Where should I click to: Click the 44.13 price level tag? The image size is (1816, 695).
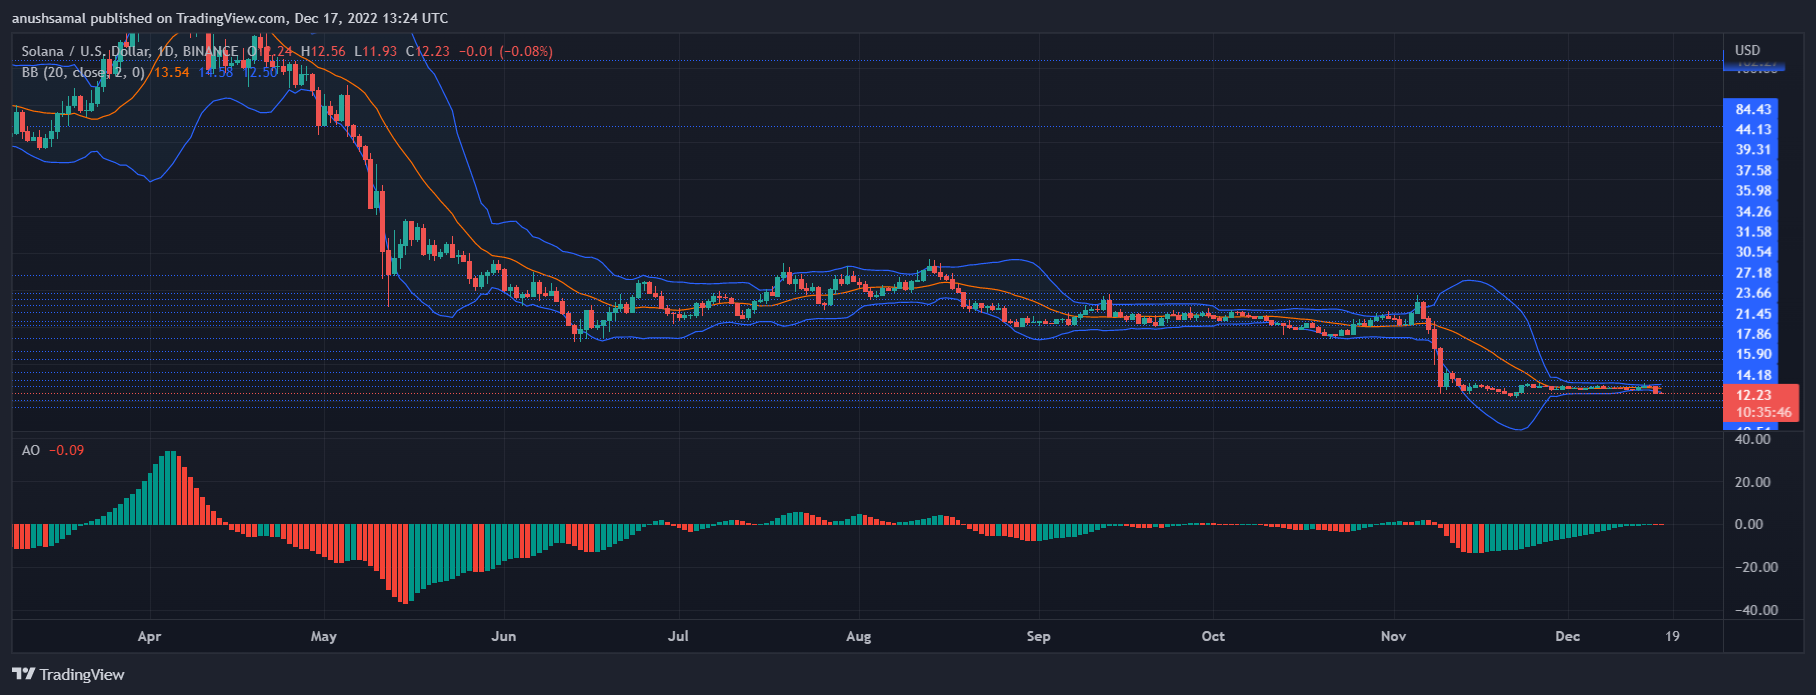tap(1753, 130)
